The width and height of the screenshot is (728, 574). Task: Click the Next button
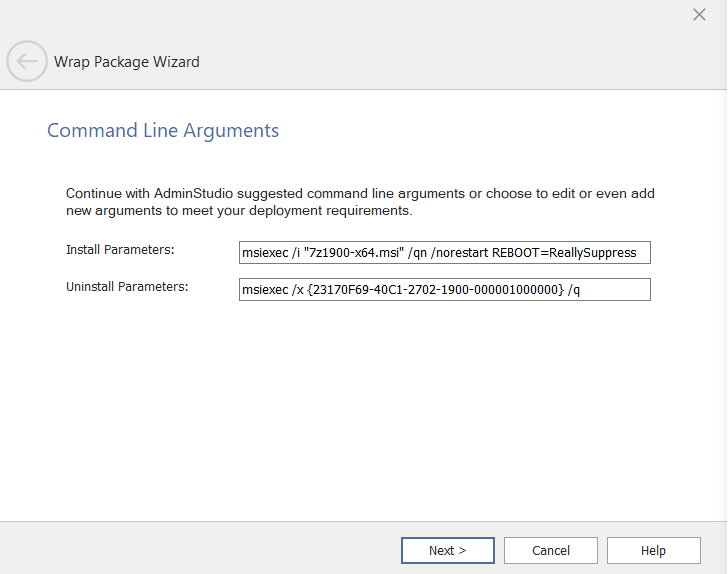tap(447, 550)
